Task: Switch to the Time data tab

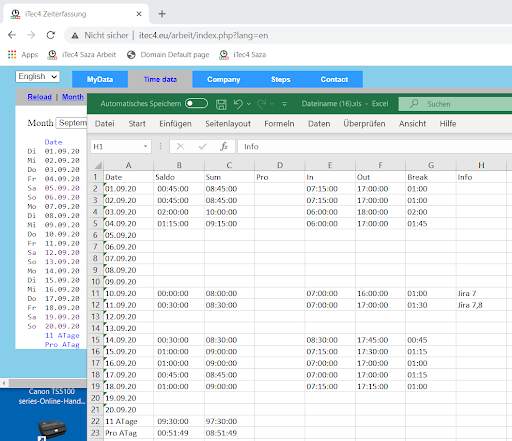Action: pyautogui.click(x=160, y=79)
